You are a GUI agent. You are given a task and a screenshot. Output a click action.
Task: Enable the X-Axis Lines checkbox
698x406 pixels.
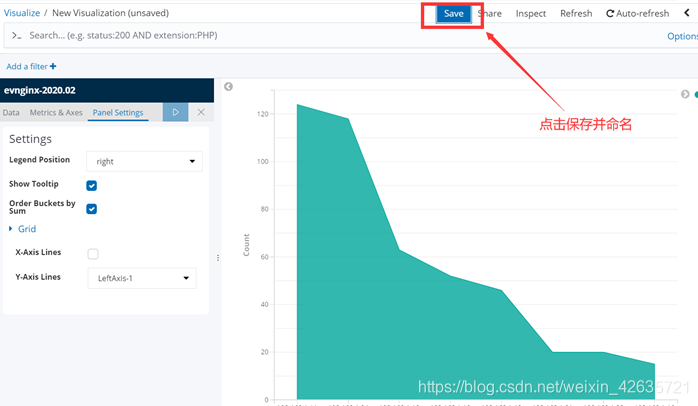pyautogui.click(x=93, y=254)
